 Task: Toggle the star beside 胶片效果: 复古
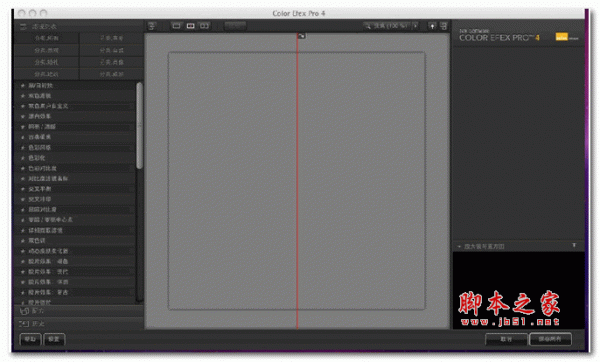[x=23, y=292]
